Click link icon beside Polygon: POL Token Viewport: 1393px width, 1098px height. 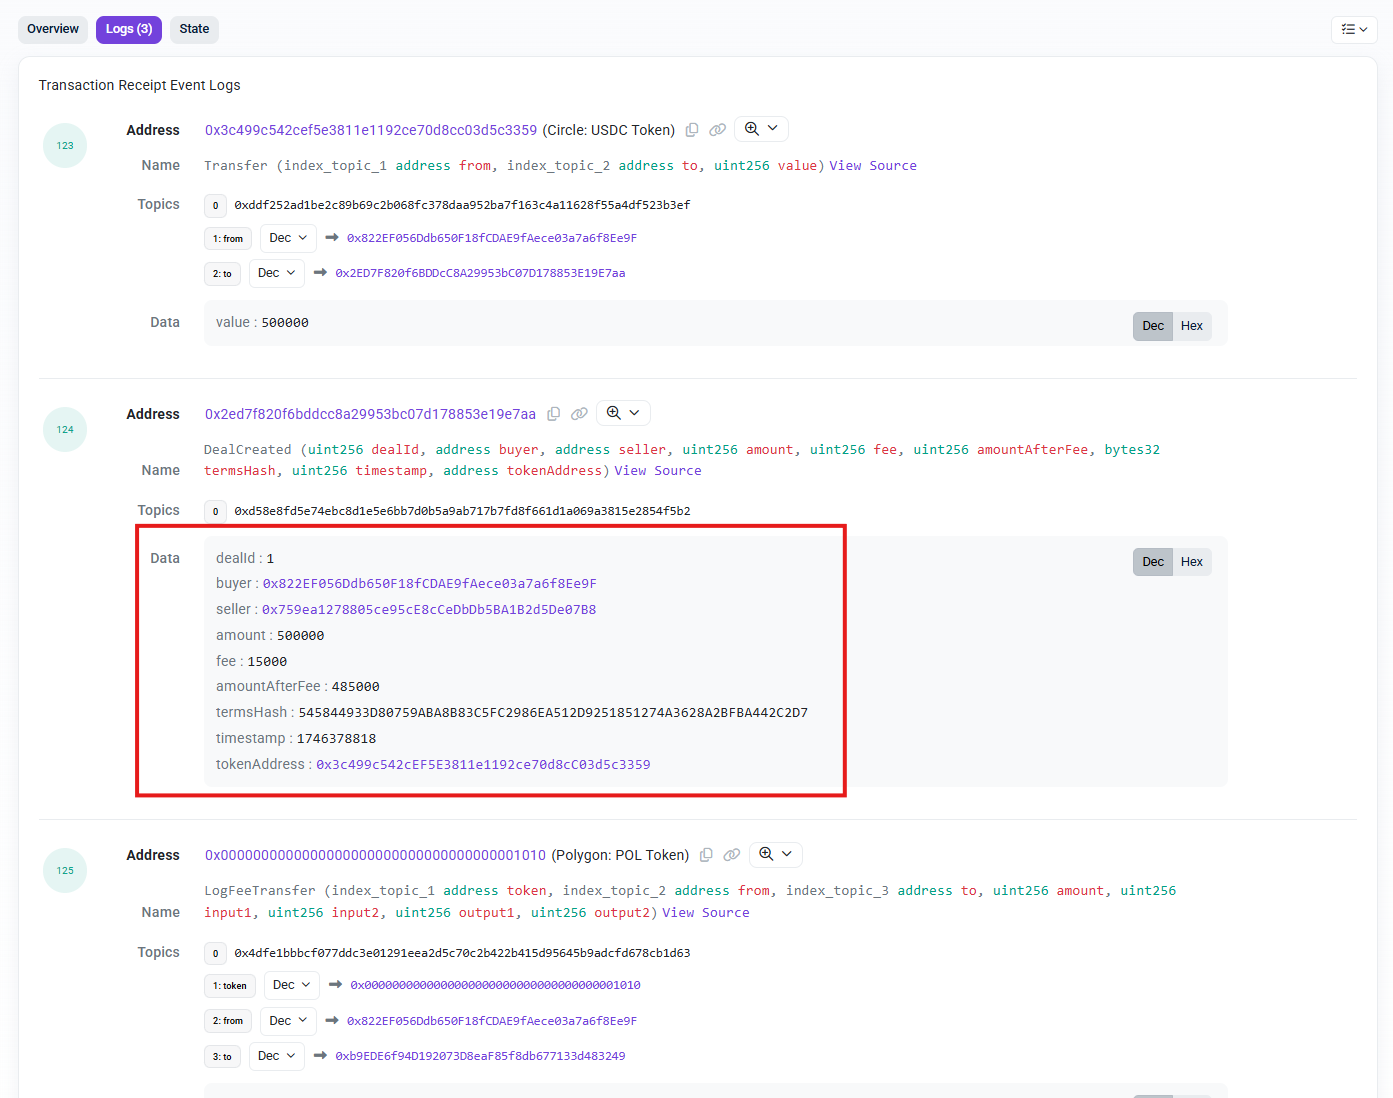click(732, 855)
